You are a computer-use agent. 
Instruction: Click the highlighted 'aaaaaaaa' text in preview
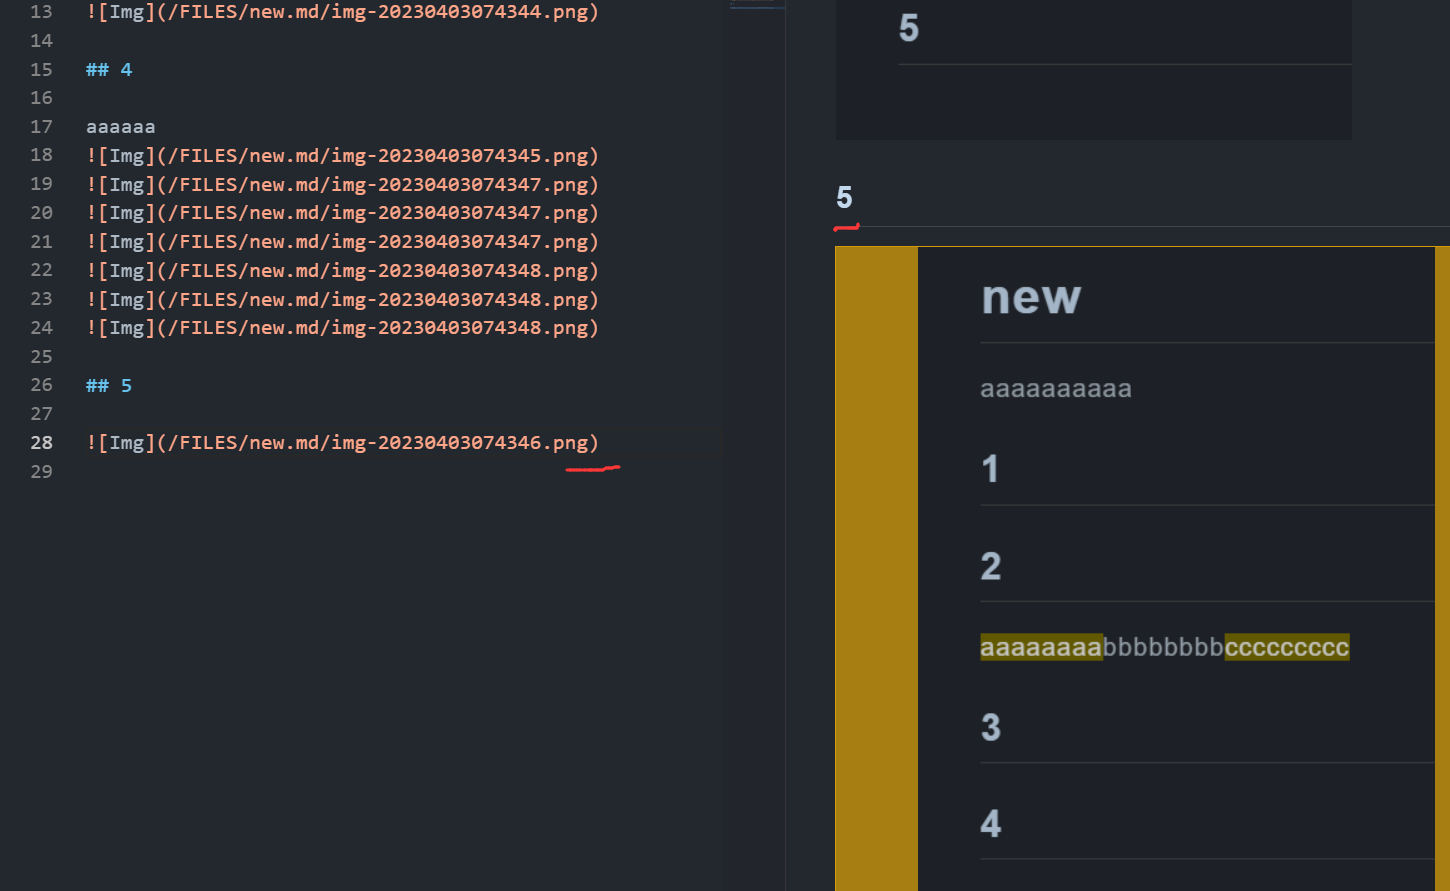point(1041,647)
